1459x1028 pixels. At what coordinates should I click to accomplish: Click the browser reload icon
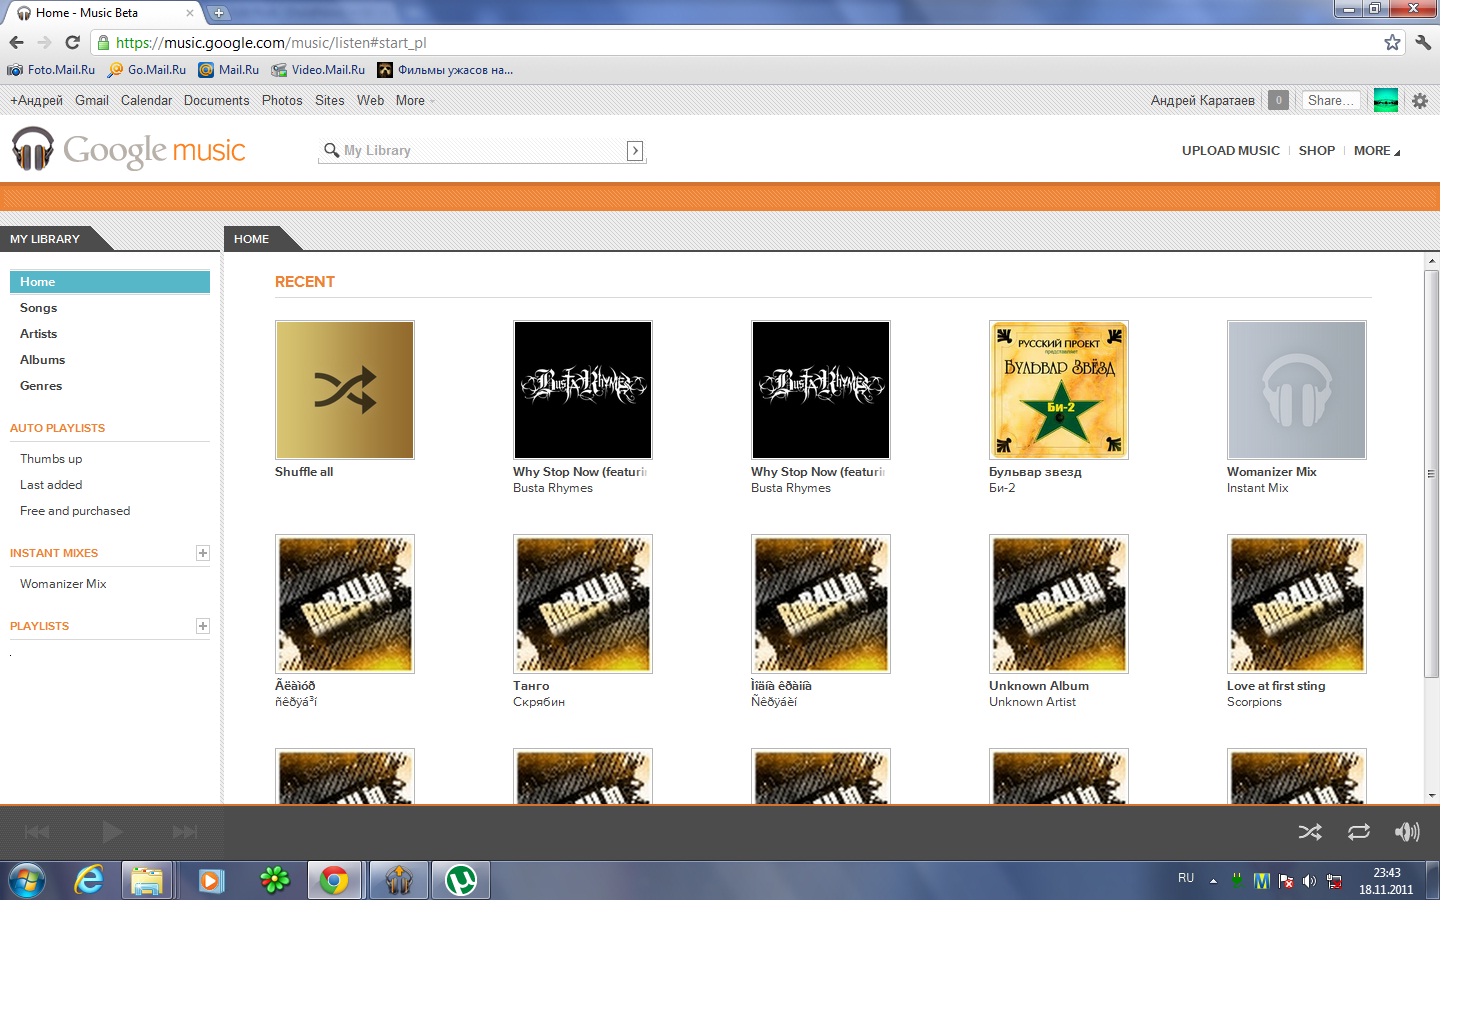[x=72, y=43]
